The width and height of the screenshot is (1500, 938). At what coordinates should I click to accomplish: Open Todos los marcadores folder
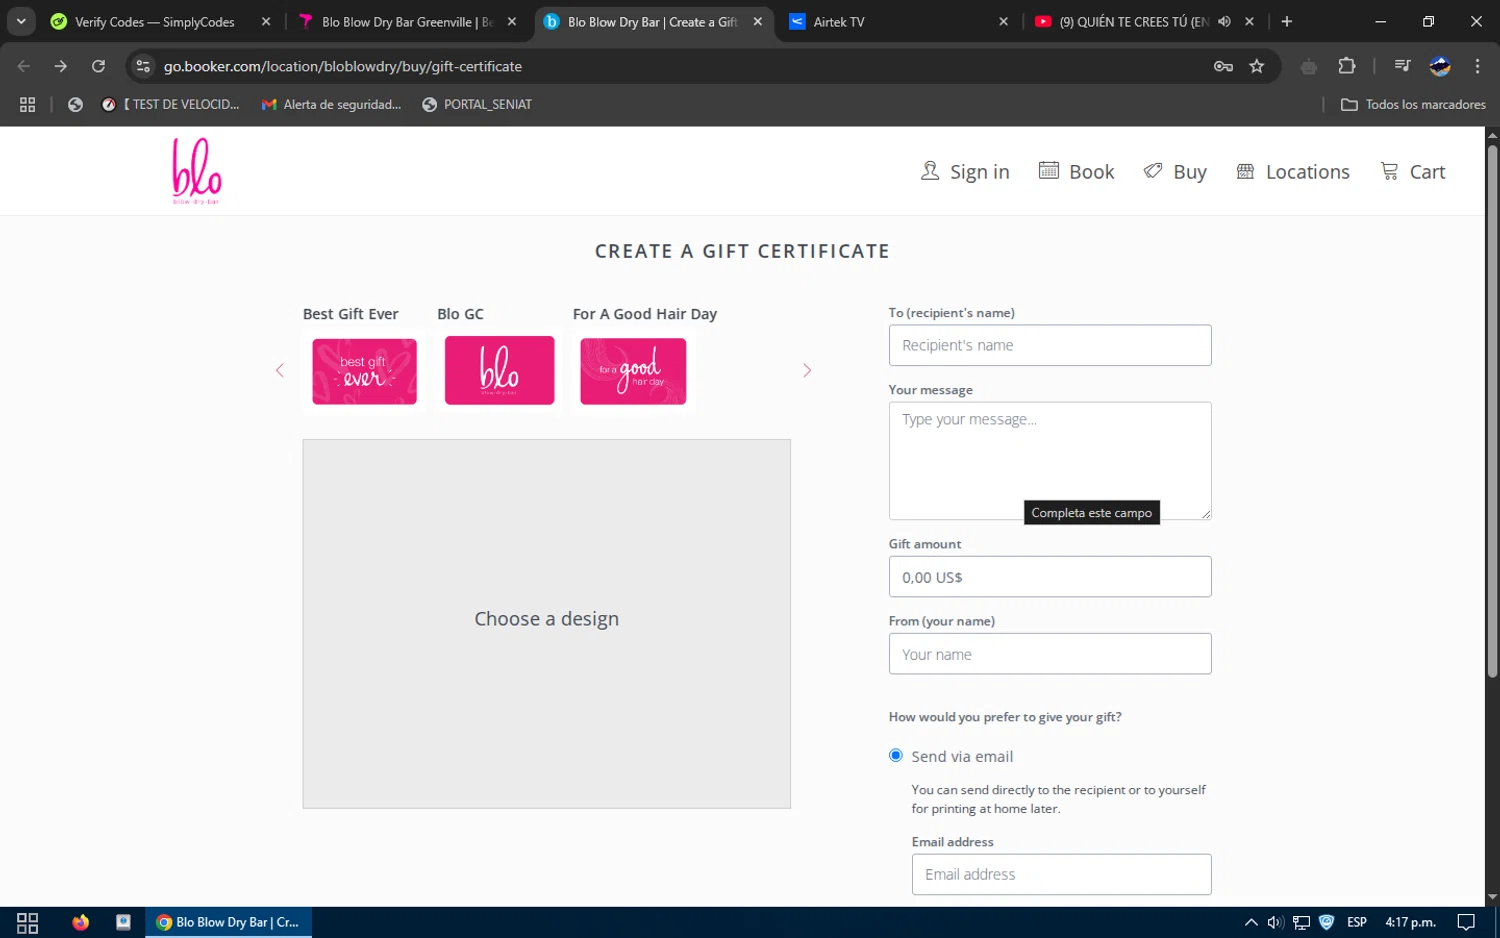(1413, 104)
